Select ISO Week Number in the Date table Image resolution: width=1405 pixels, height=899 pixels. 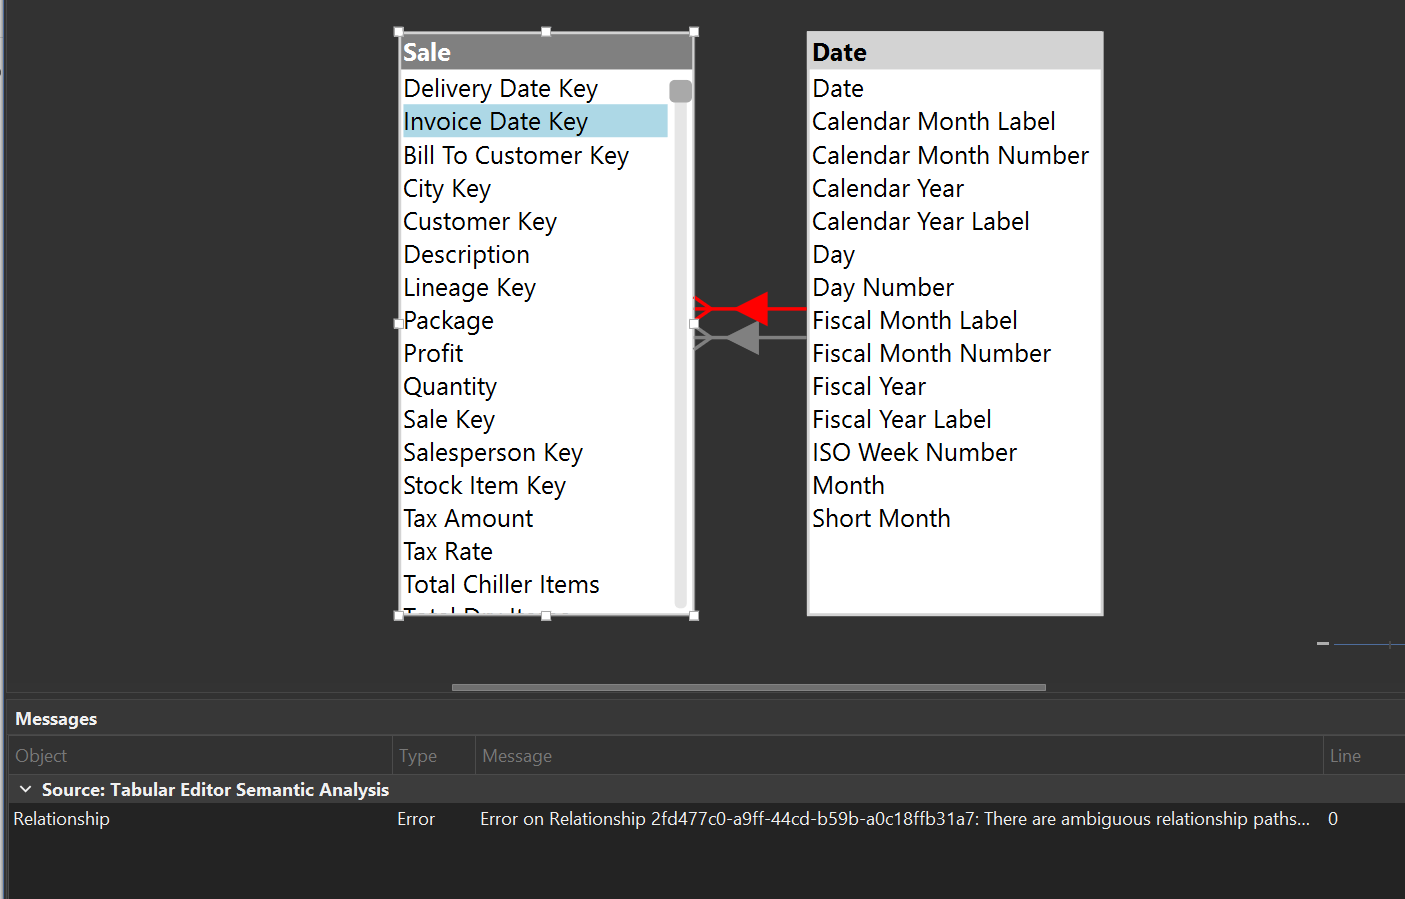(x=914, y=452)
